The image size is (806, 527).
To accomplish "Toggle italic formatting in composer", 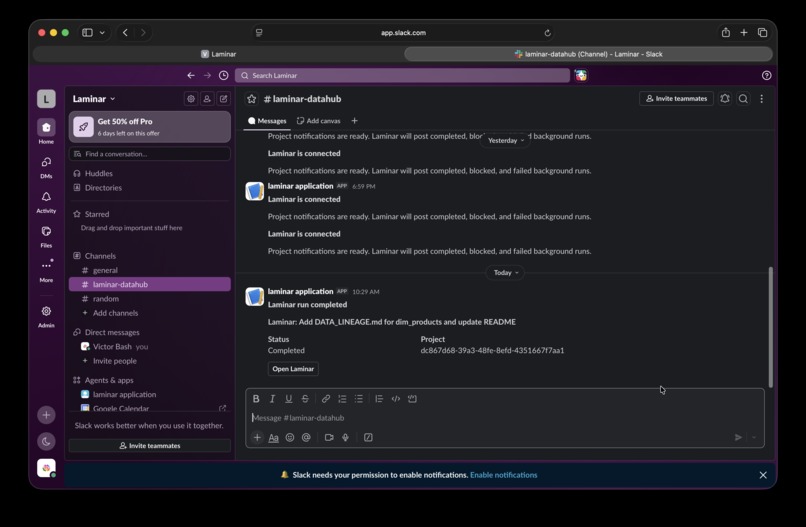I will click(x=272, y=398).
